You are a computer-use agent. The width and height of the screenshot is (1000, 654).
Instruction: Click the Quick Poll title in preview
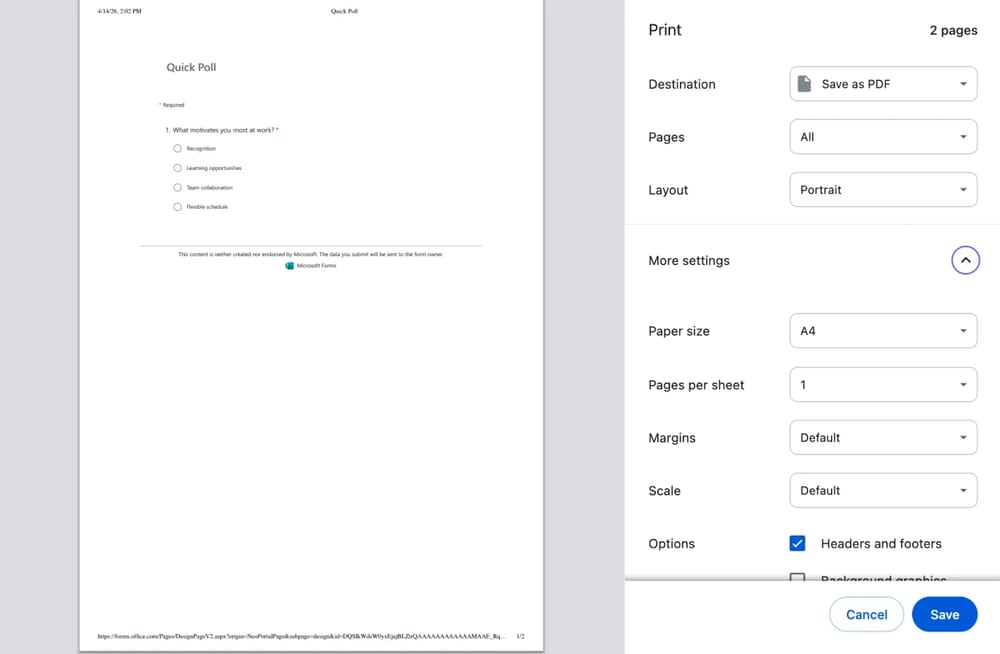[191, 67]
